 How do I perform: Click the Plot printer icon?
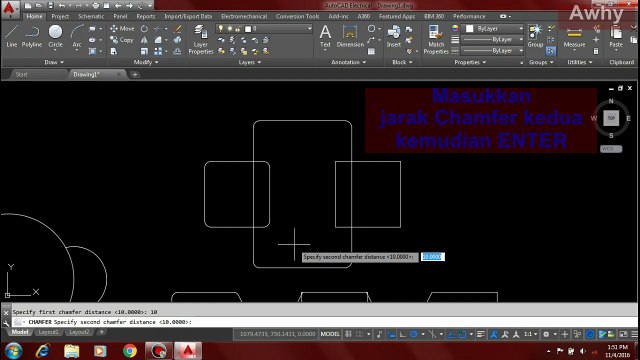95,6
